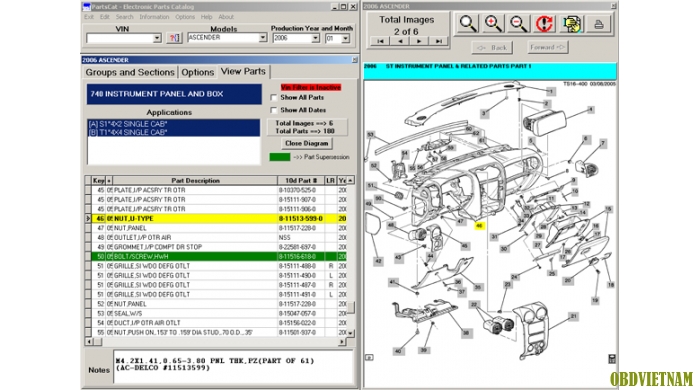
Task: Click the calculator icon at diagram bottom-right
Action: [x=612, y=358]
